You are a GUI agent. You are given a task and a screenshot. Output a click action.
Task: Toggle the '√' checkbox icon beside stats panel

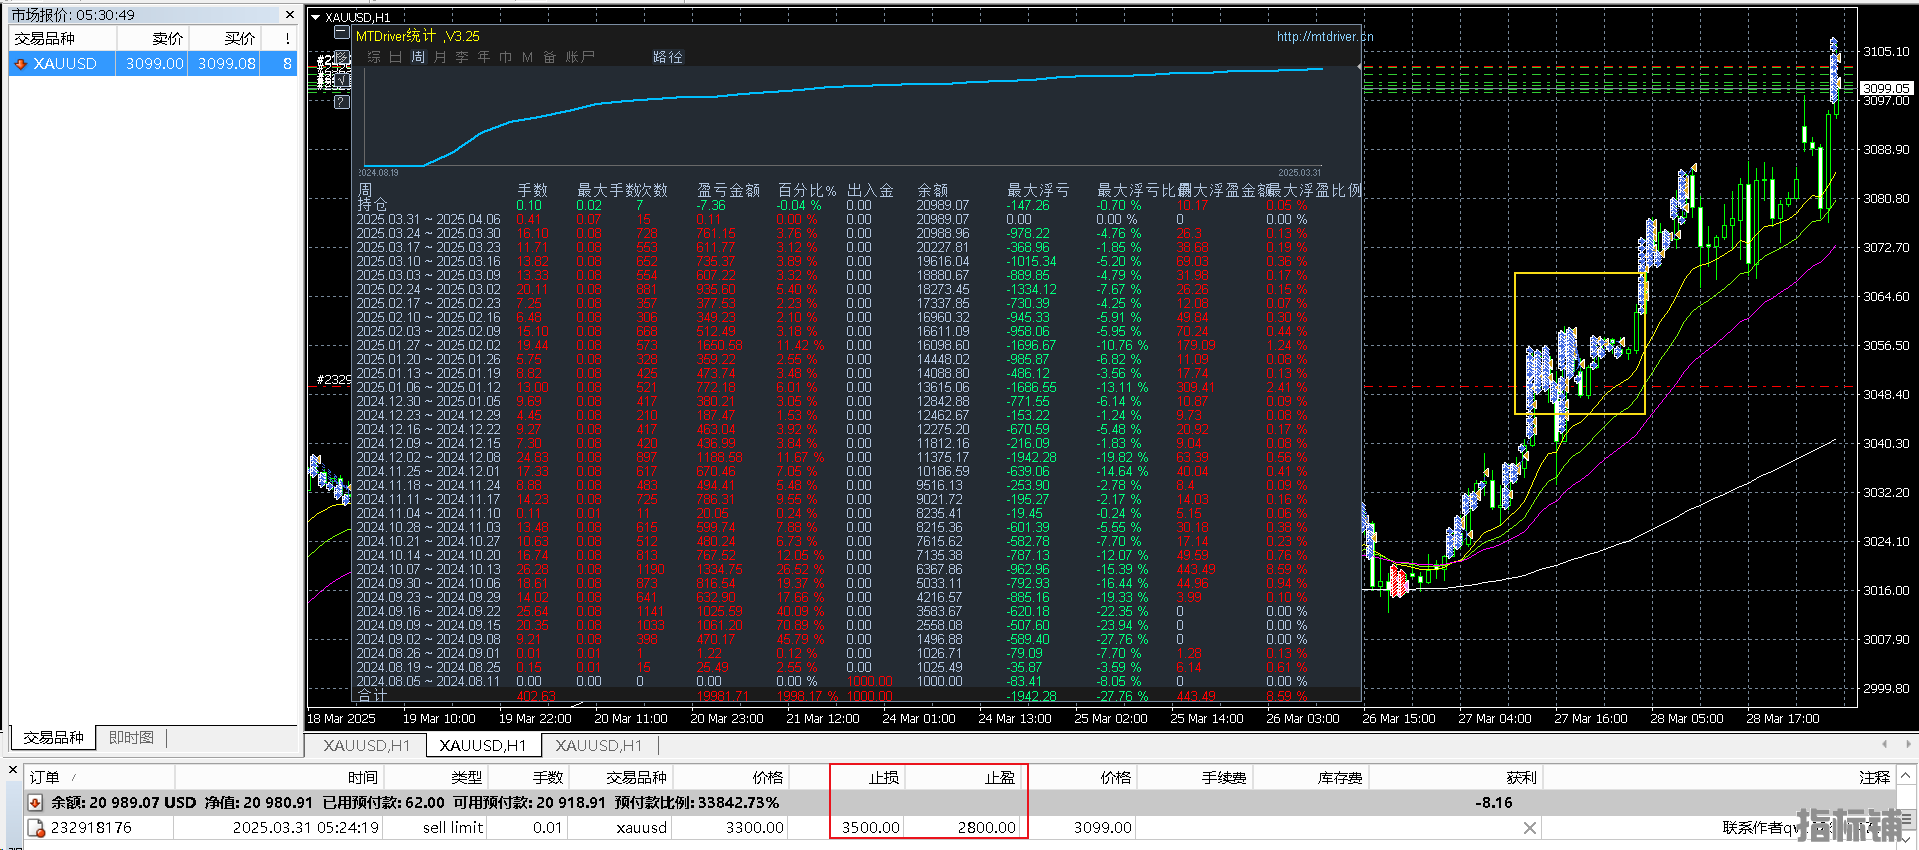340,80
